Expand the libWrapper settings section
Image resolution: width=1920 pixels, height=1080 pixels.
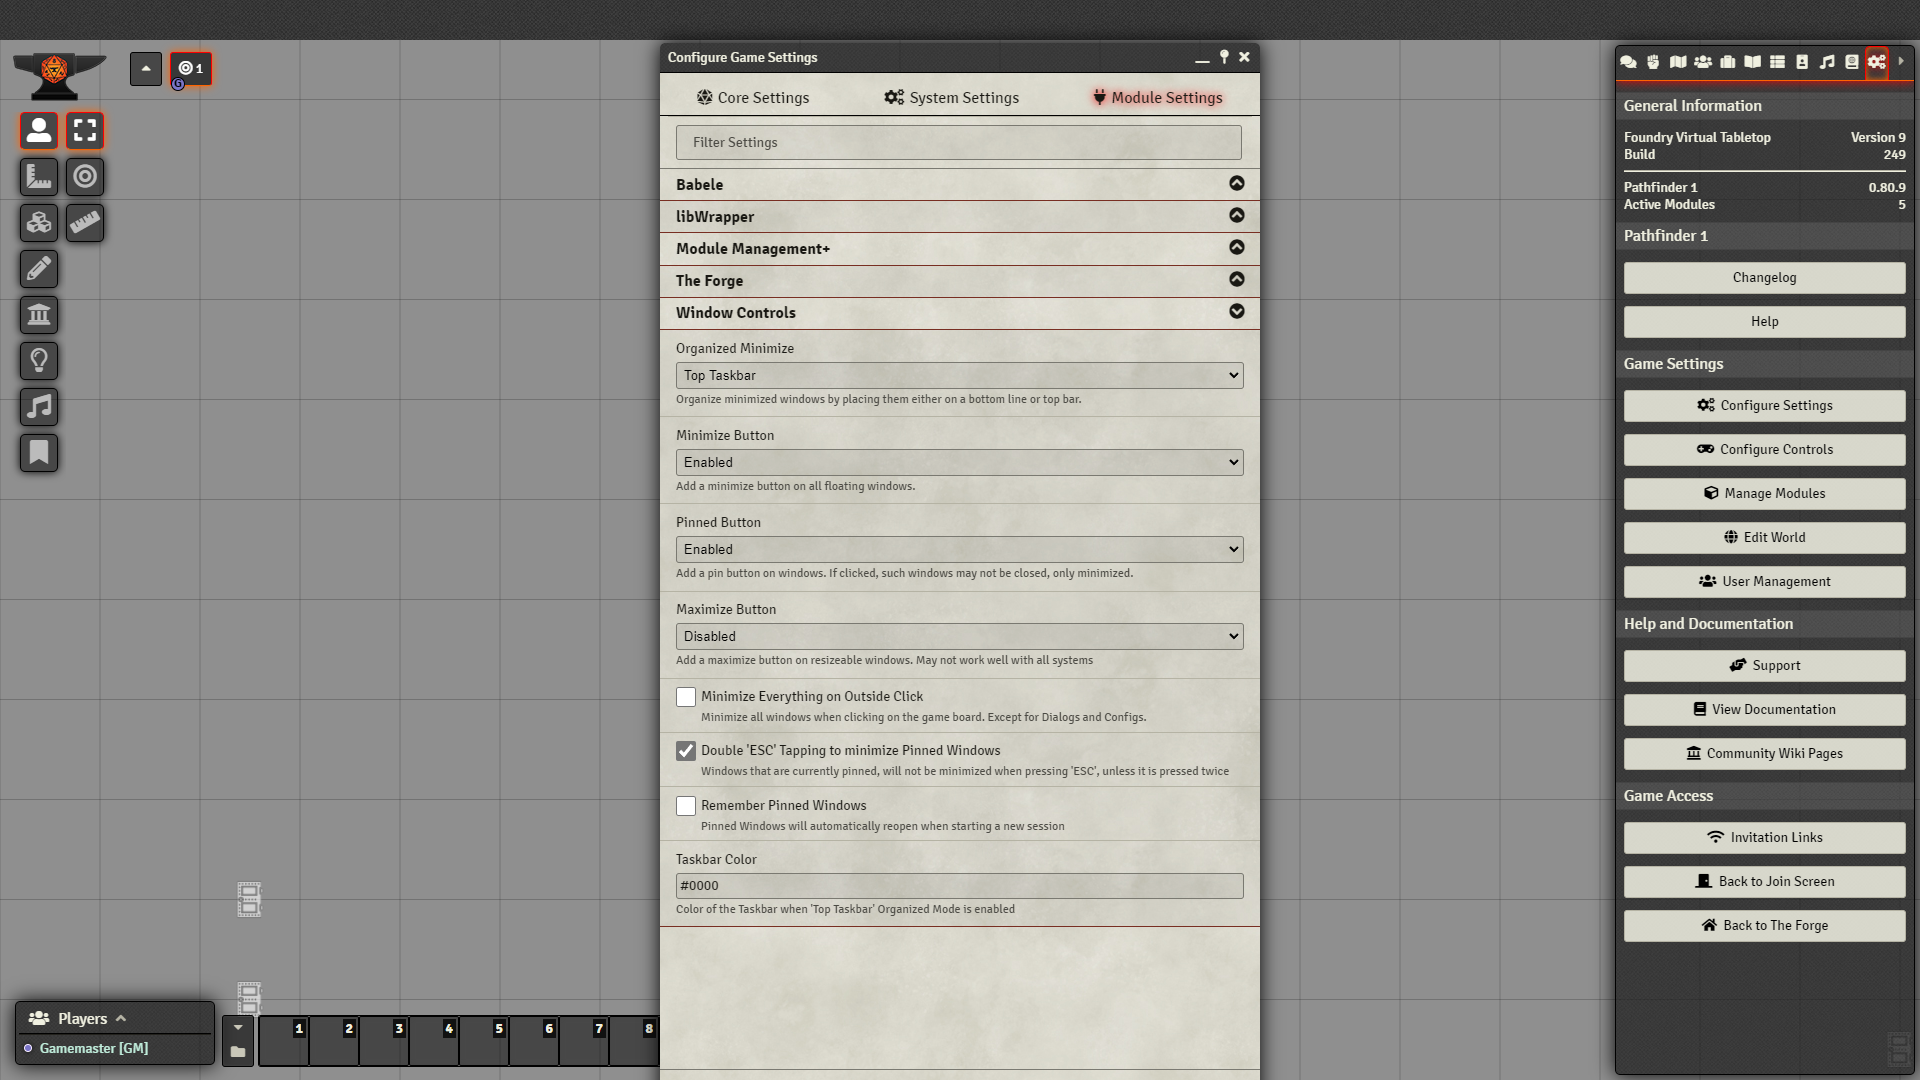pyautogui.click(x=1236, y=216)
